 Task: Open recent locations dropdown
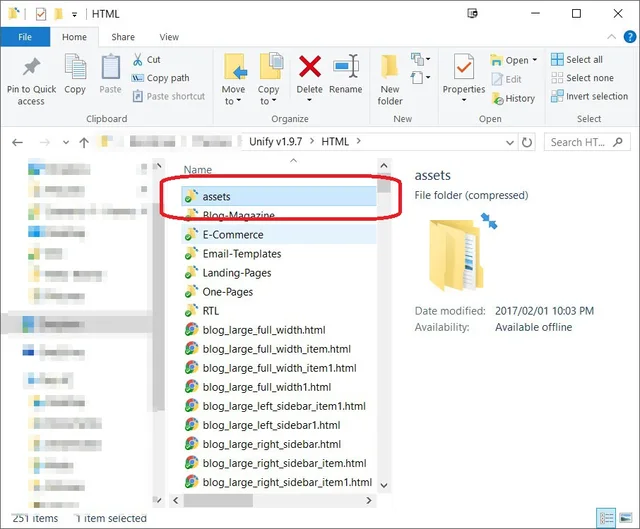(x=66, y=142)
